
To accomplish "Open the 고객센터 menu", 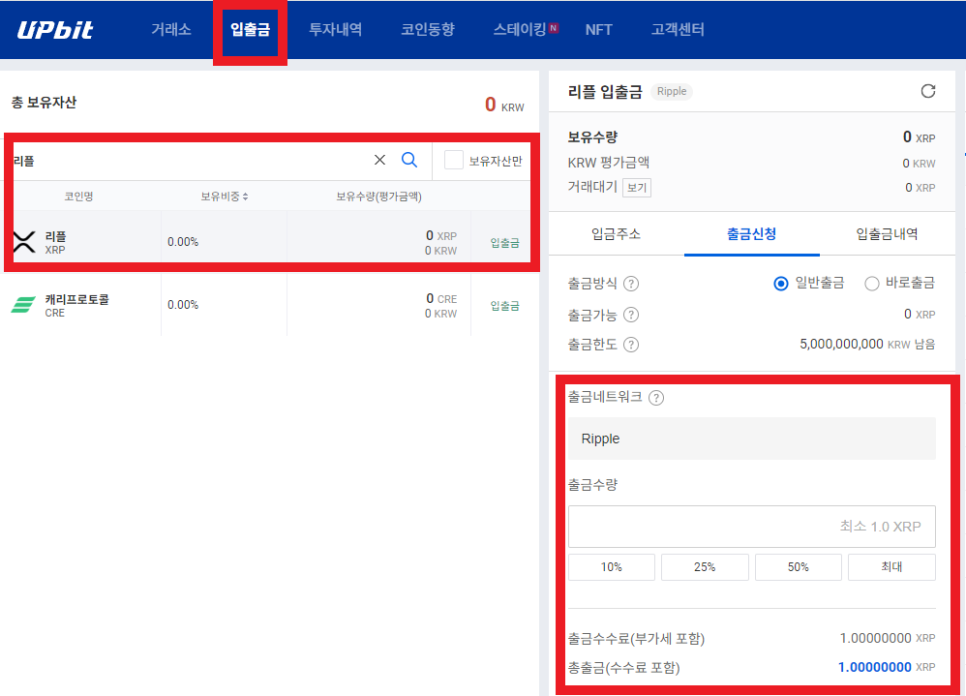I will [x=678, y=30].
